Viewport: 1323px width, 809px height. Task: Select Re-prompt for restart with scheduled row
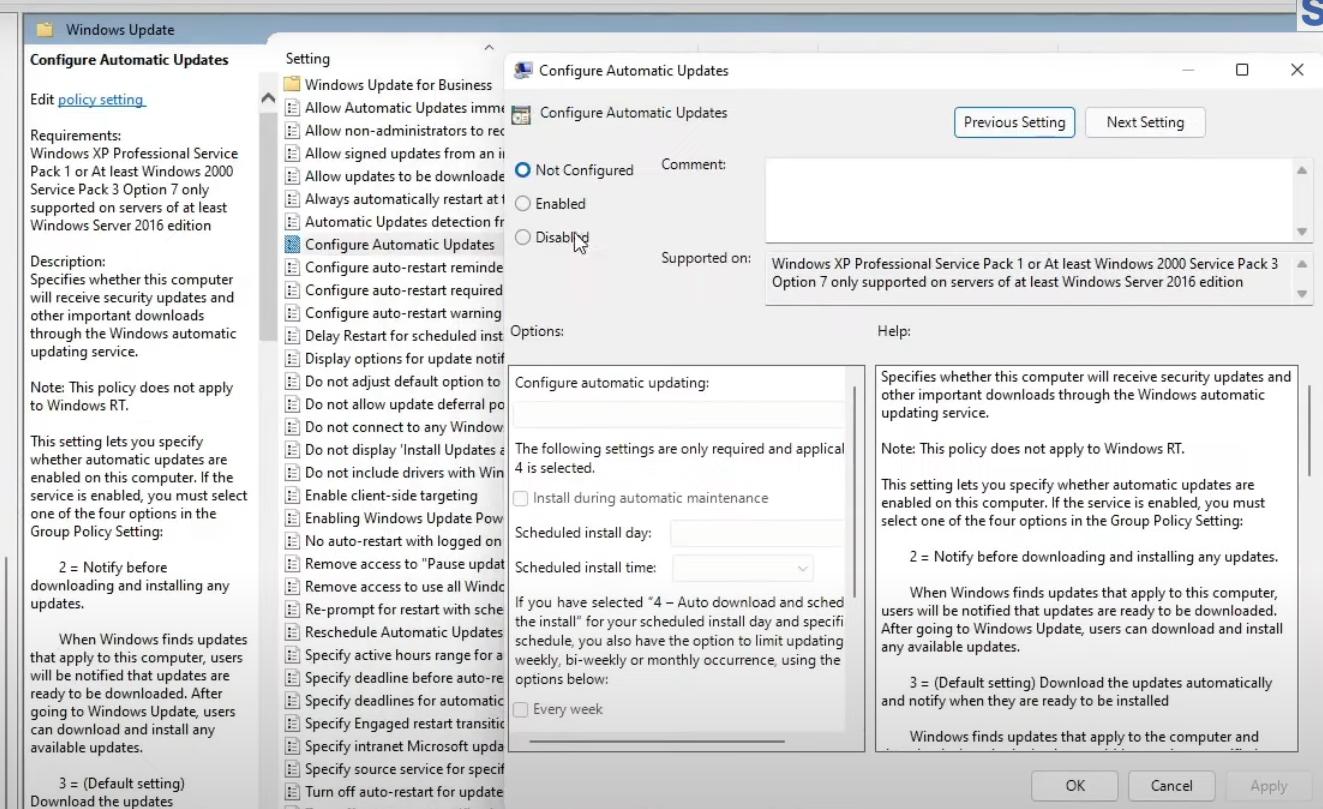pos(394,609)
